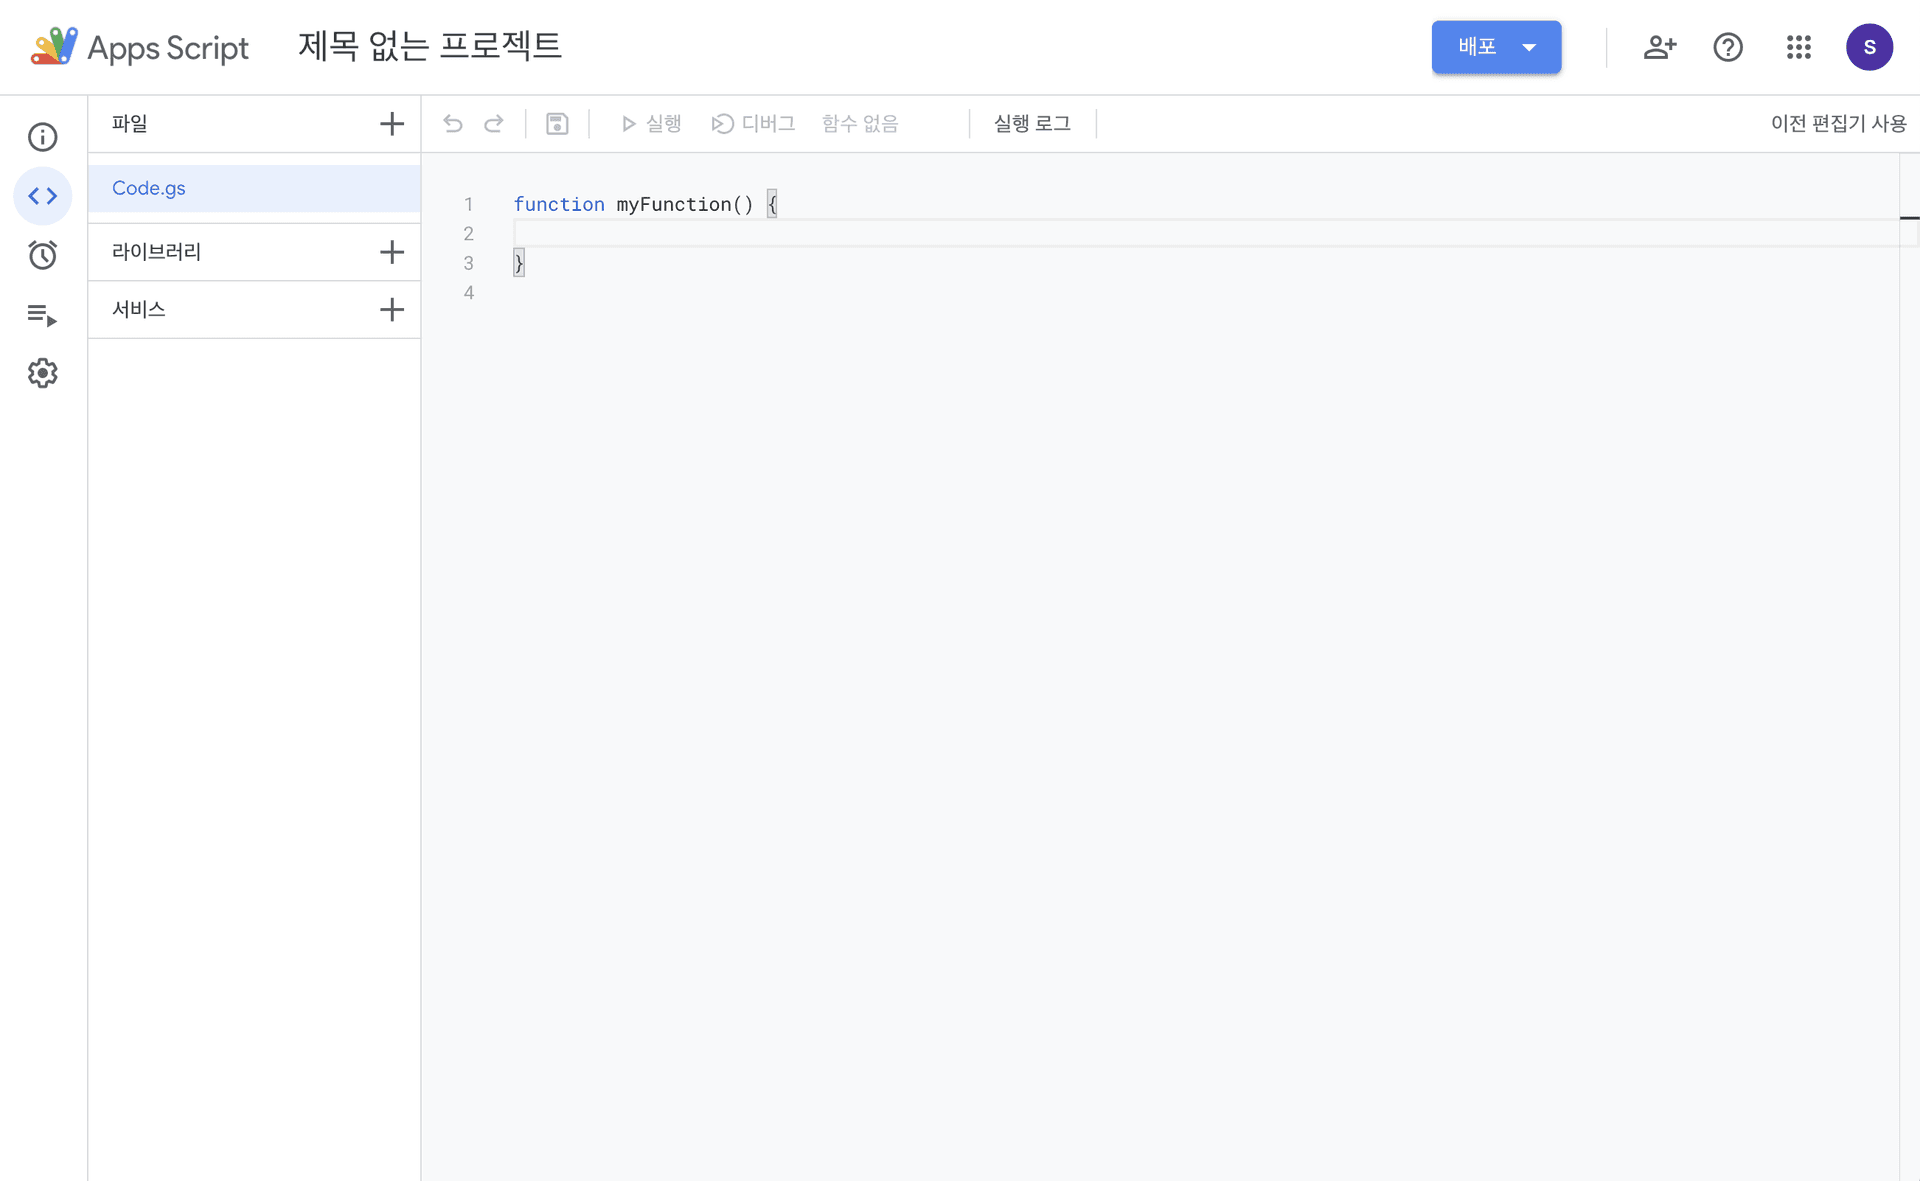The image size is (1920, 1181).
Task: Open the 실행 로그 execution log
Action: coord(1032,124)
